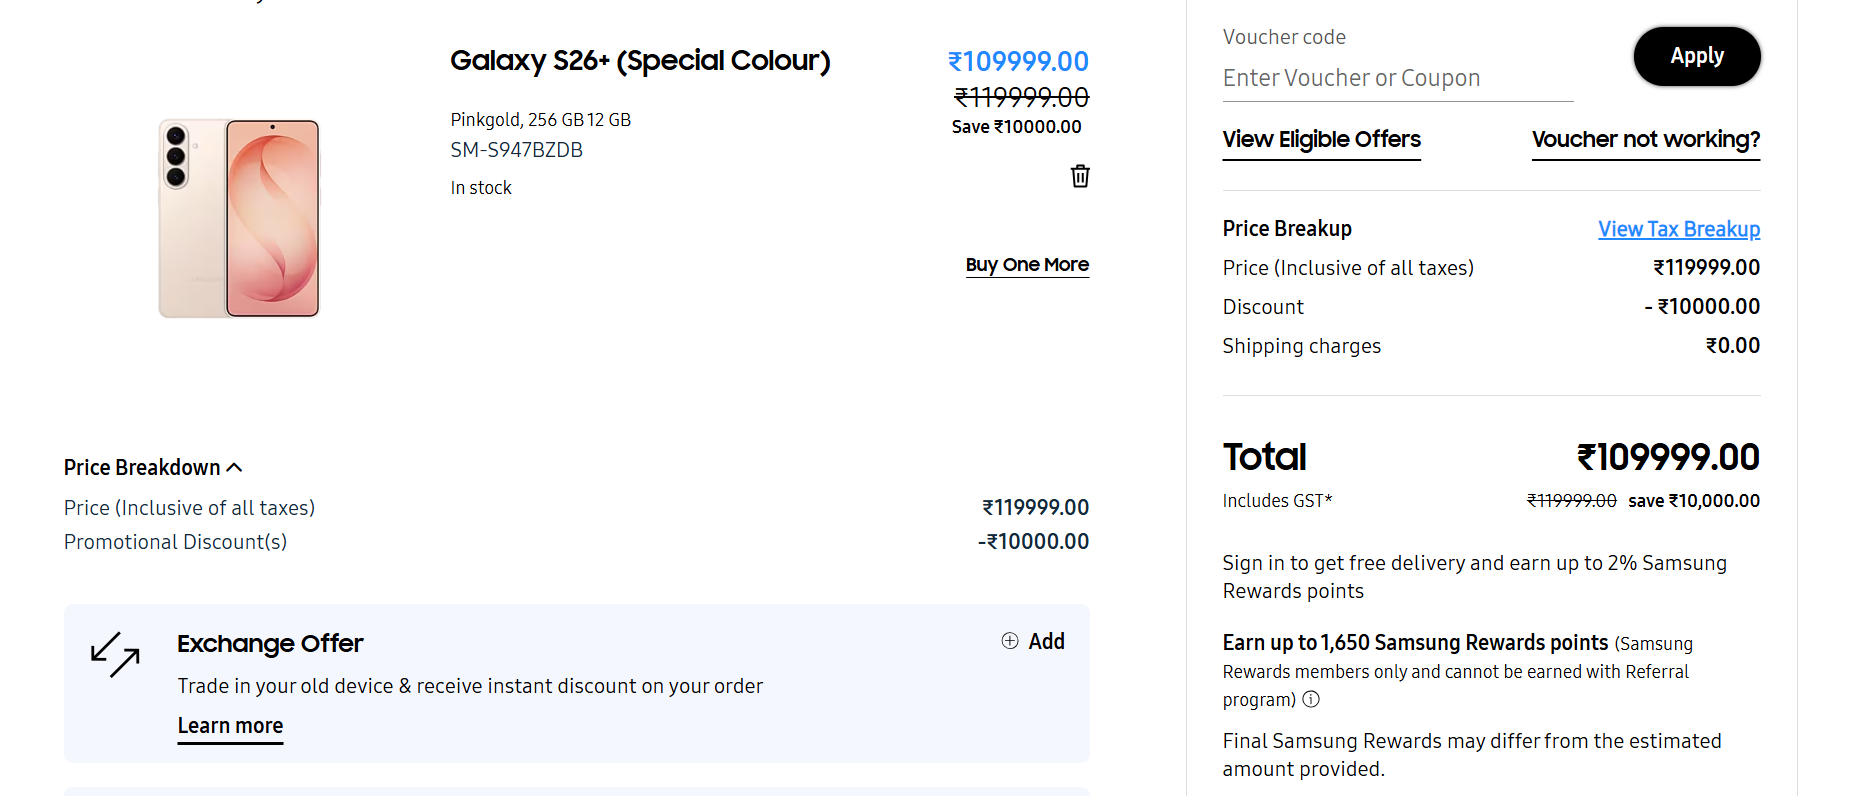
Task: Click the ₹109999.00 product price
Action: [1018, 62]
